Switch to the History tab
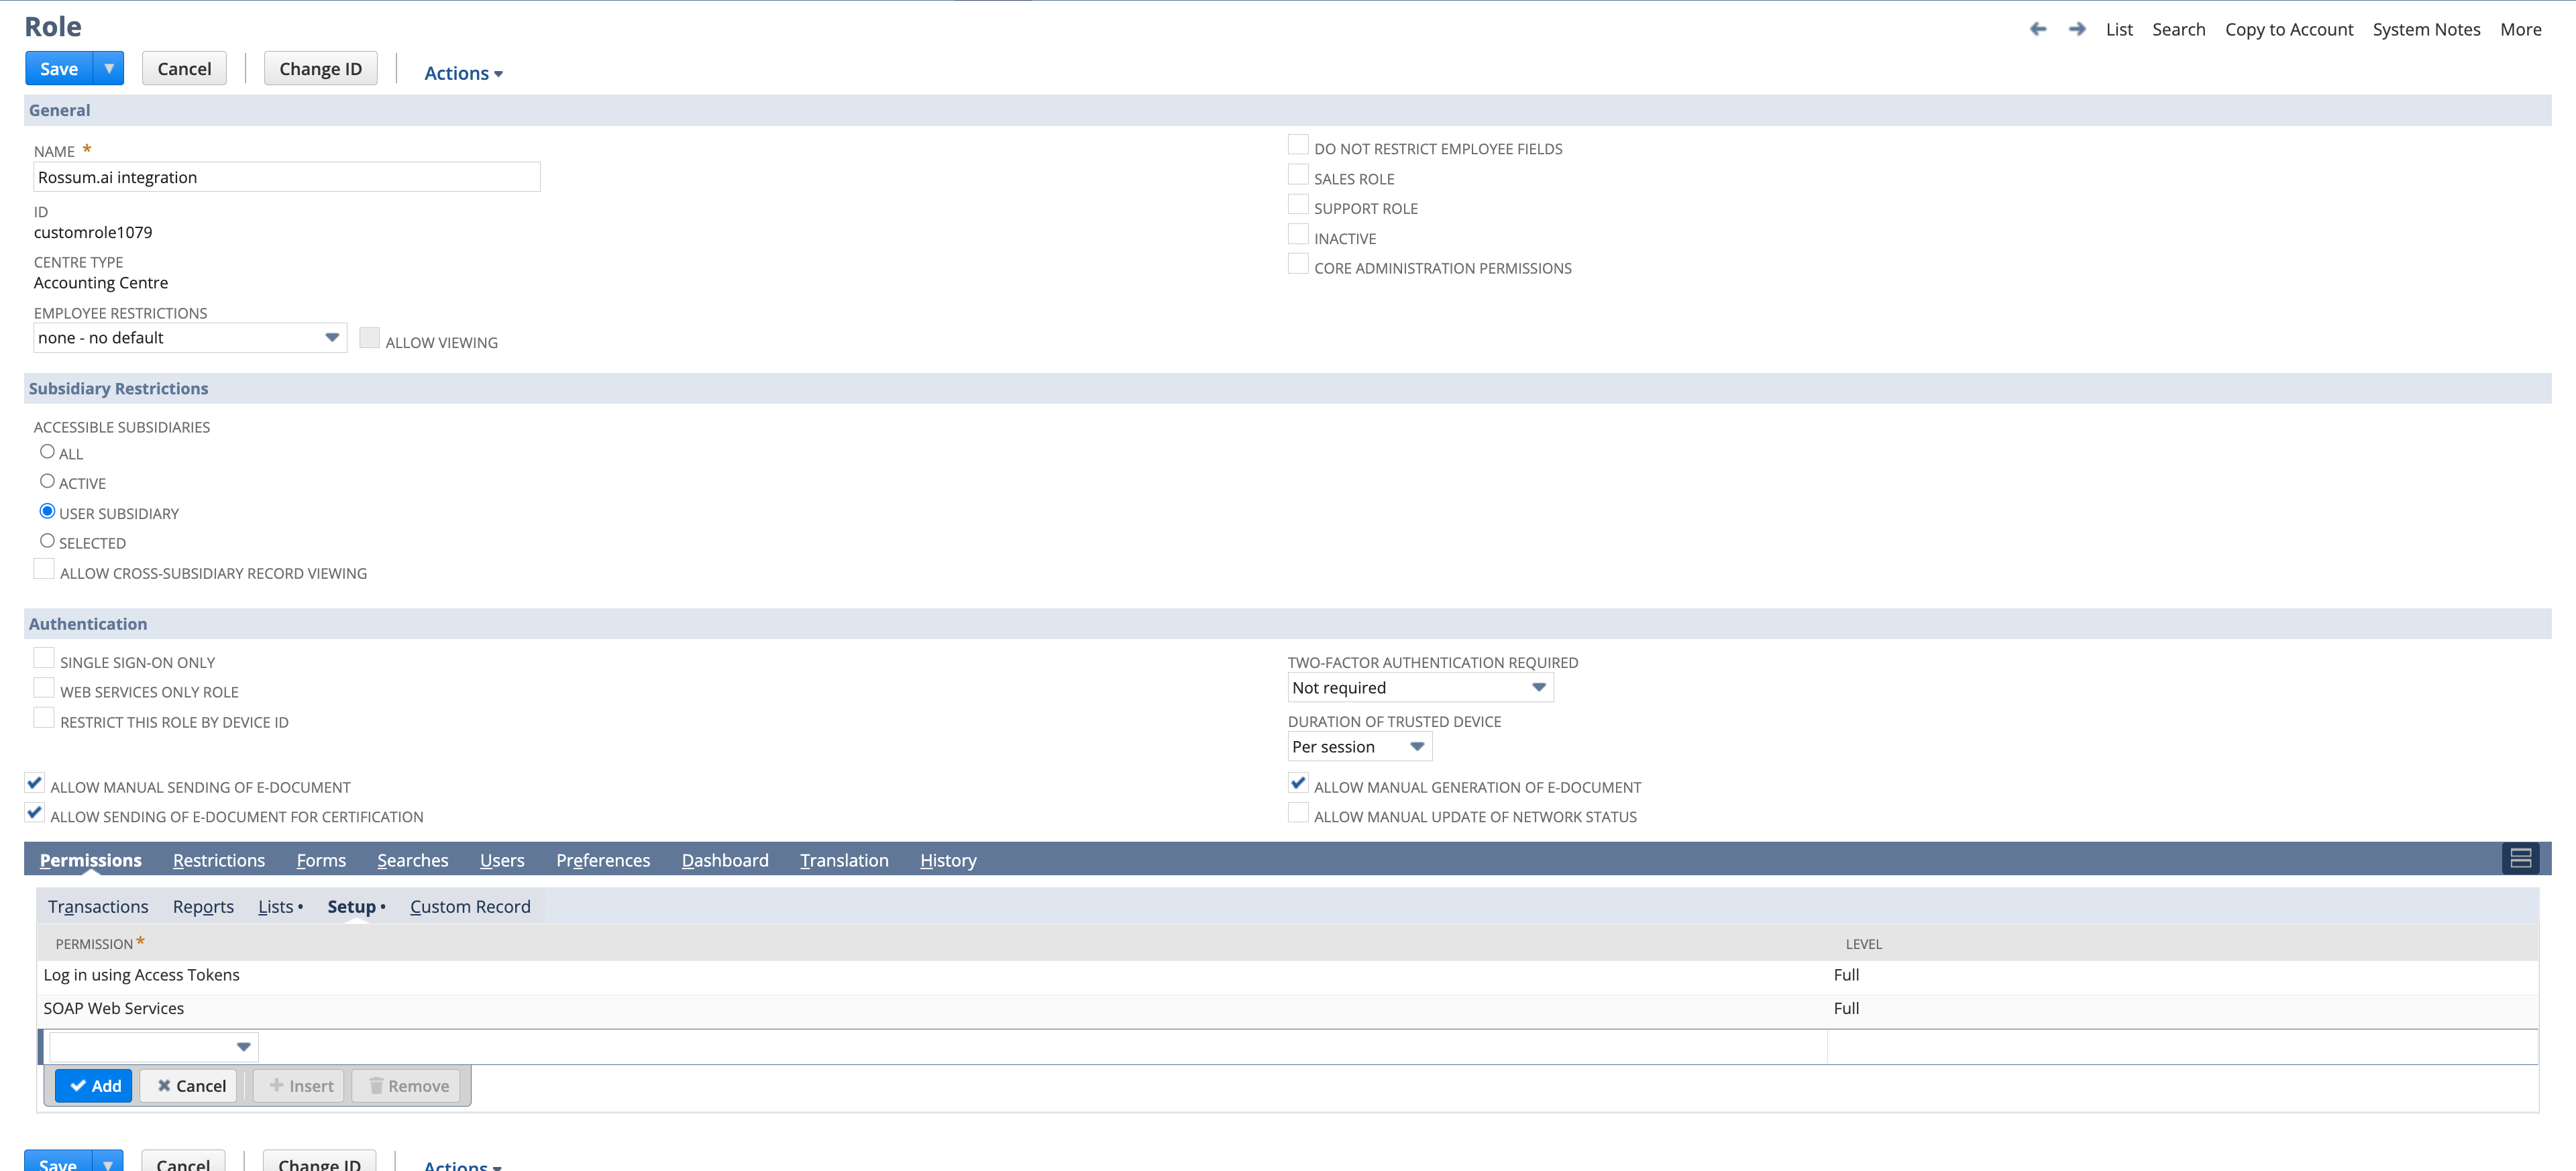2576x1171 pixels. (948, 860)
